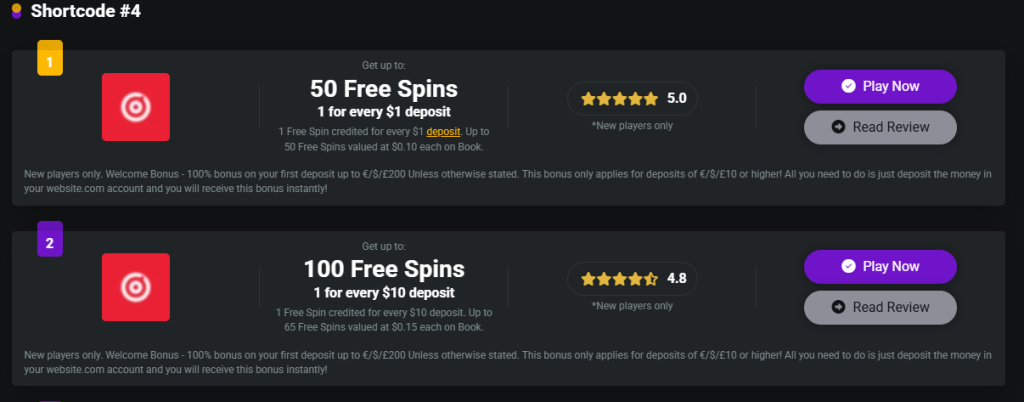Click the red casino logo in listing 2
The width and height of the screenshot is (1024, 402).
136,287
